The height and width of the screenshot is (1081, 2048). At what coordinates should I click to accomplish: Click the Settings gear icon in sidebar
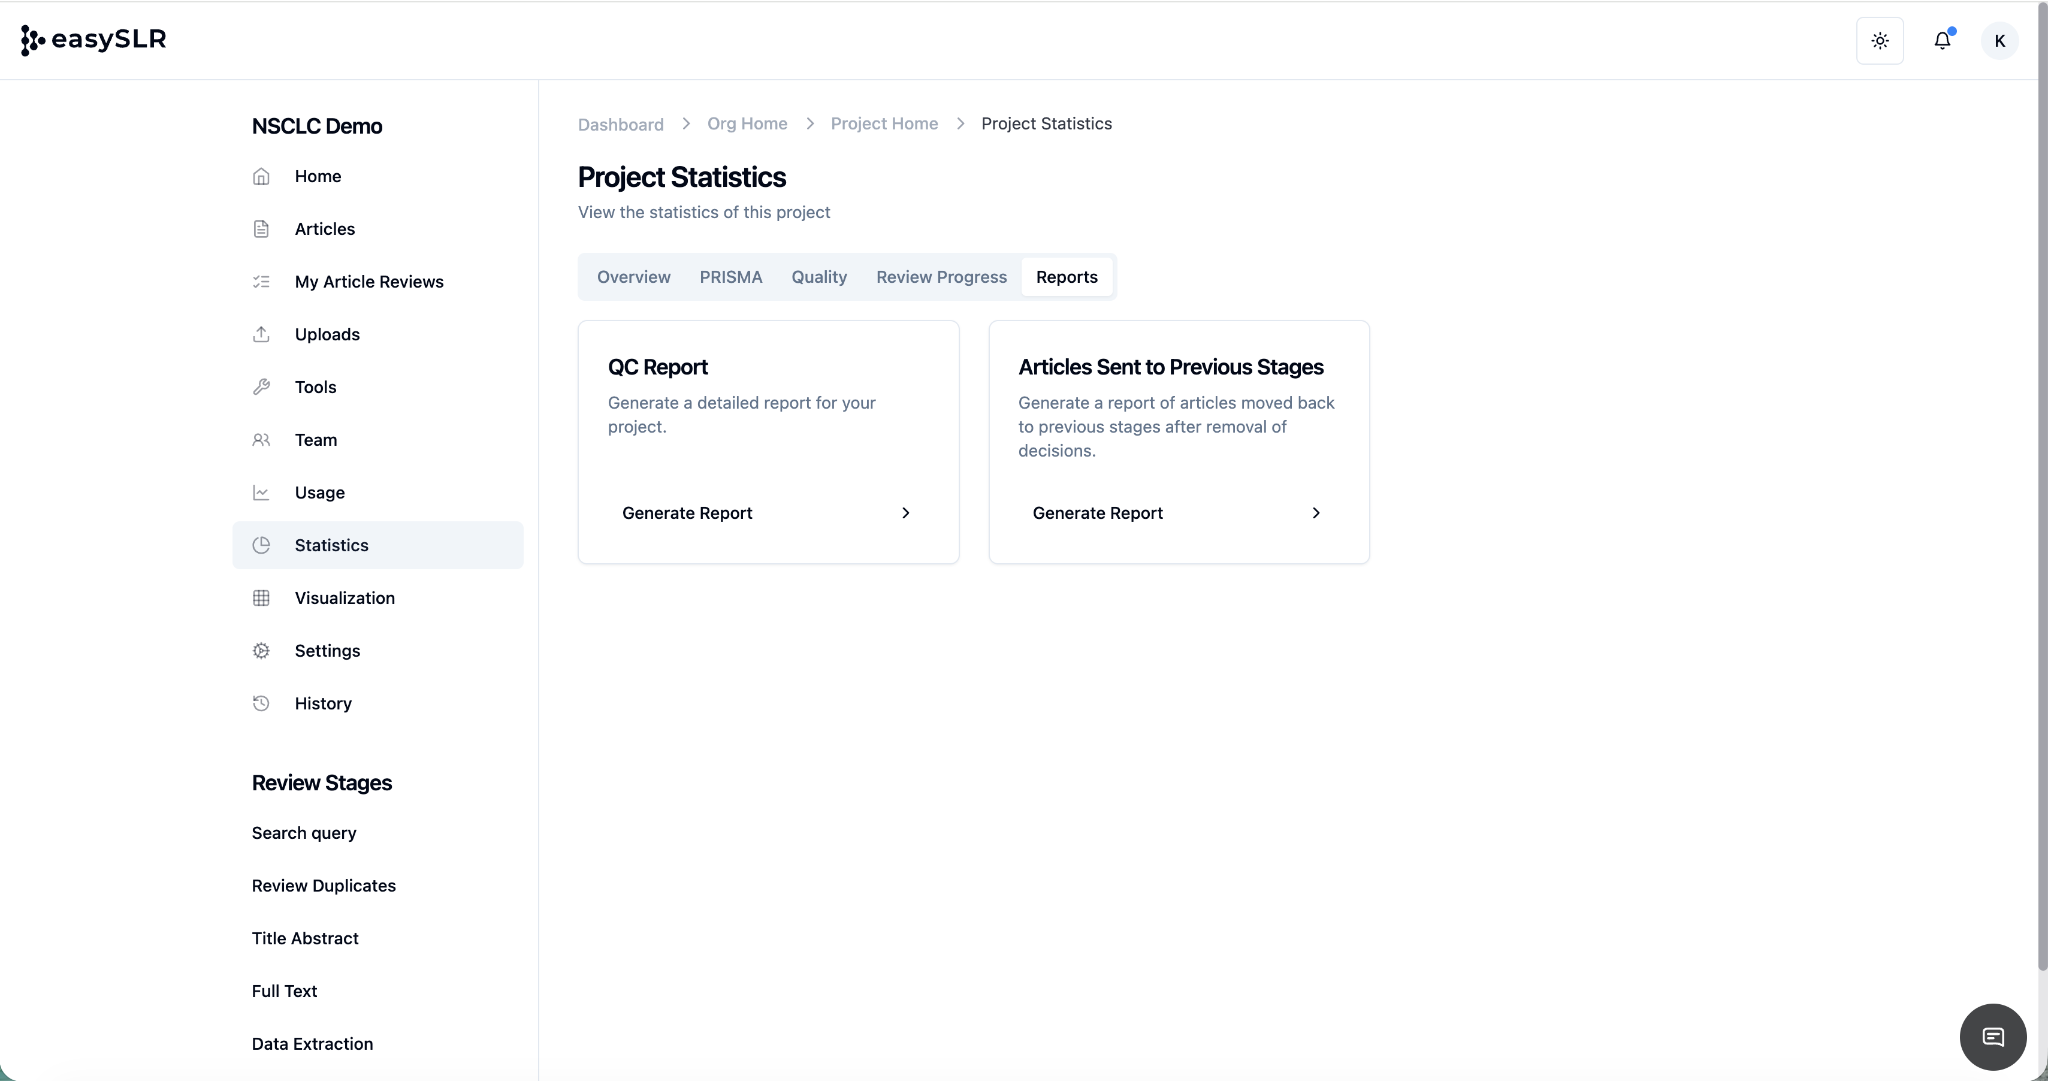(261, 651)
